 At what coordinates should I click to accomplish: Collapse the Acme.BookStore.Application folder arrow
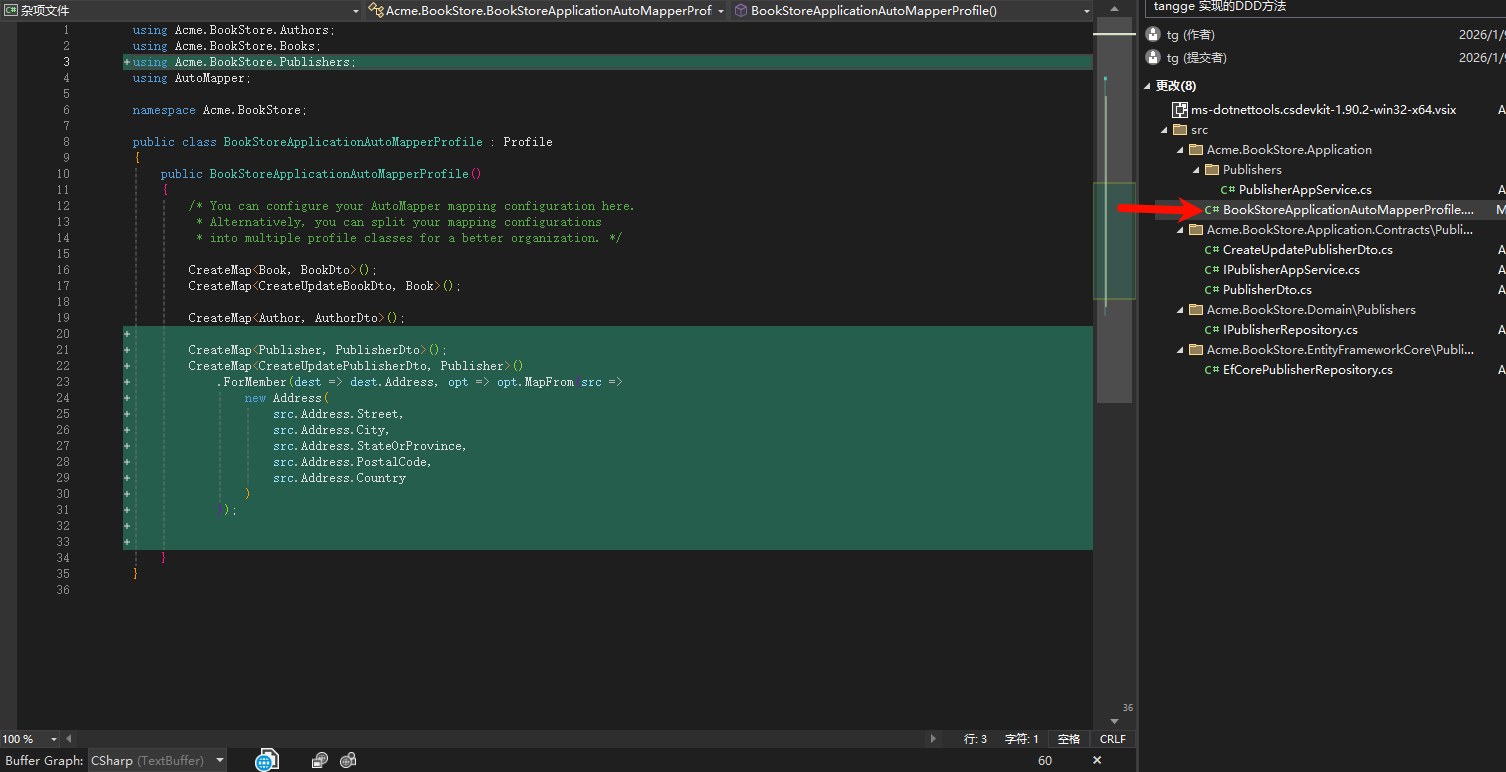(x=1180, y=150)
